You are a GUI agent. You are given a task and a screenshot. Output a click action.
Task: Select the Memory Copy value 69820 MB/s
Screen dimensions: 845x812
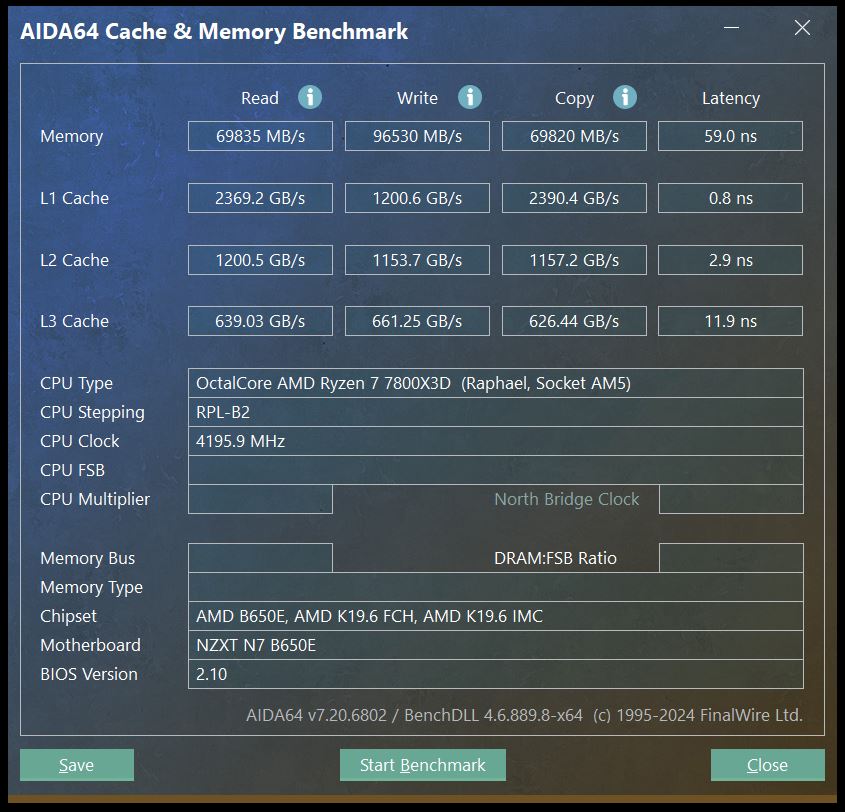tap(574, 136)
